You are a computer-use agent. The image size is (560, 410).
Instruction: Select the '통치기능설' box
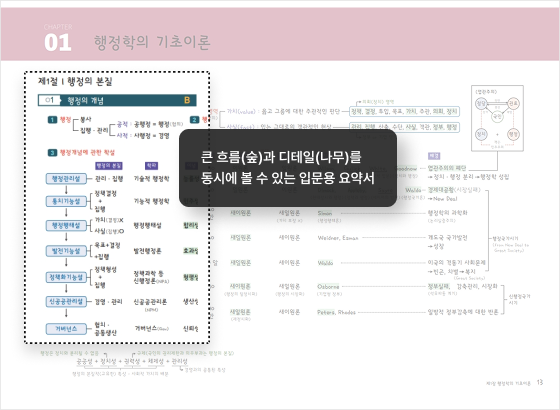(66, 201)
